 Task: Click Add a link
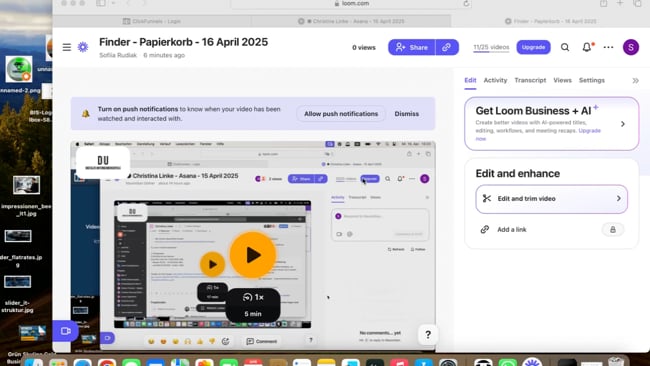click(512, 230)
